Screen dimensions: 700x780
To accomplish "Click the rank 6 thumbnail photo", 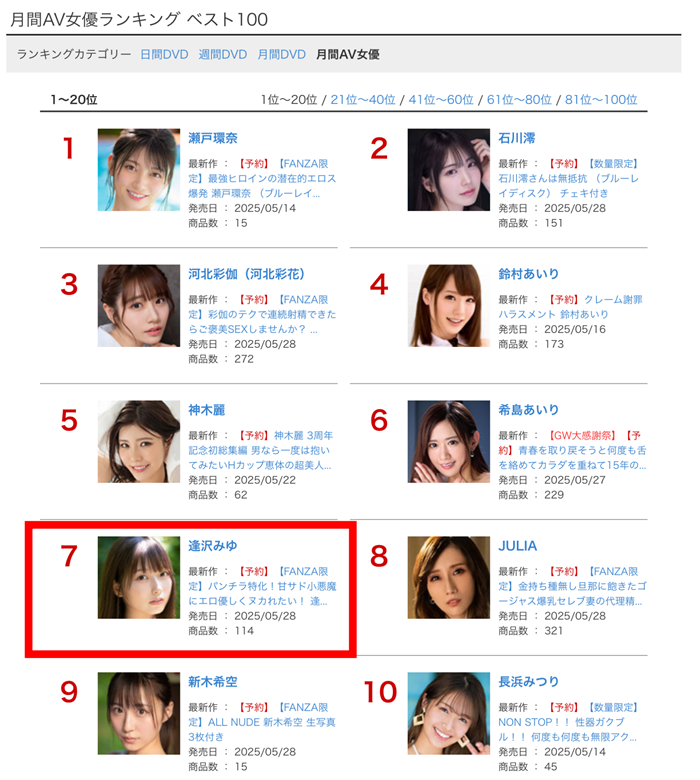I will point(449,441).
